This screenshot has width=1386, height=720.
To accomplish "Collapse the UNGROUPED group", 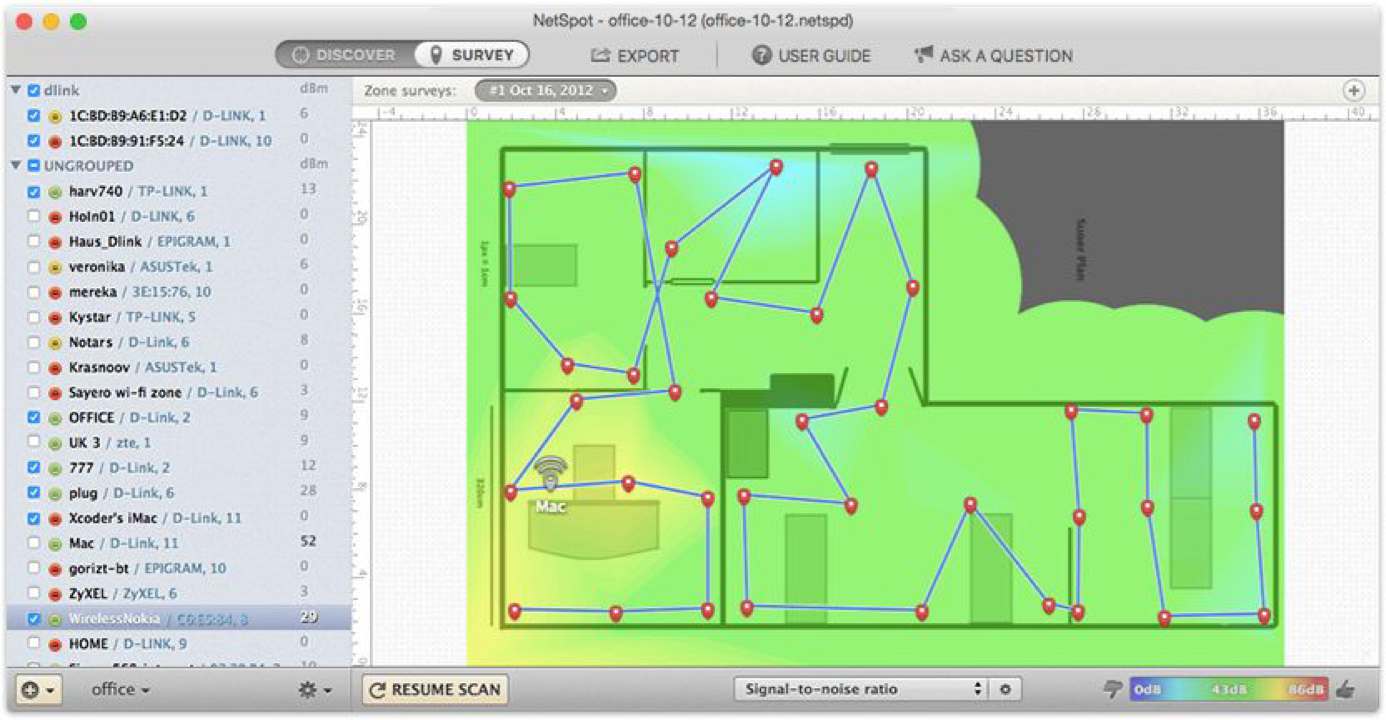I will pyautogui.click(x=16, y=165).
